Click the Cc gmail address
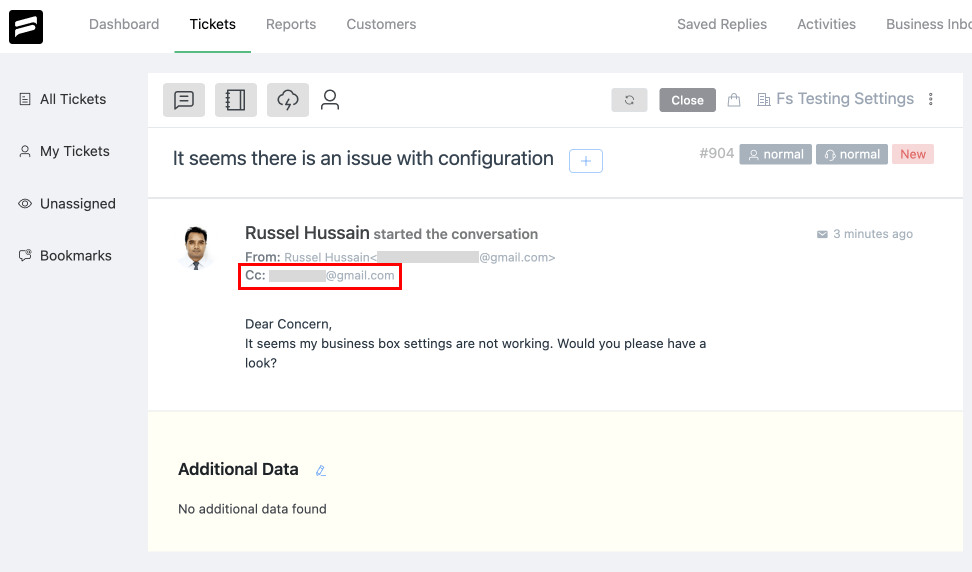972x572 pixels. point(332,276)
